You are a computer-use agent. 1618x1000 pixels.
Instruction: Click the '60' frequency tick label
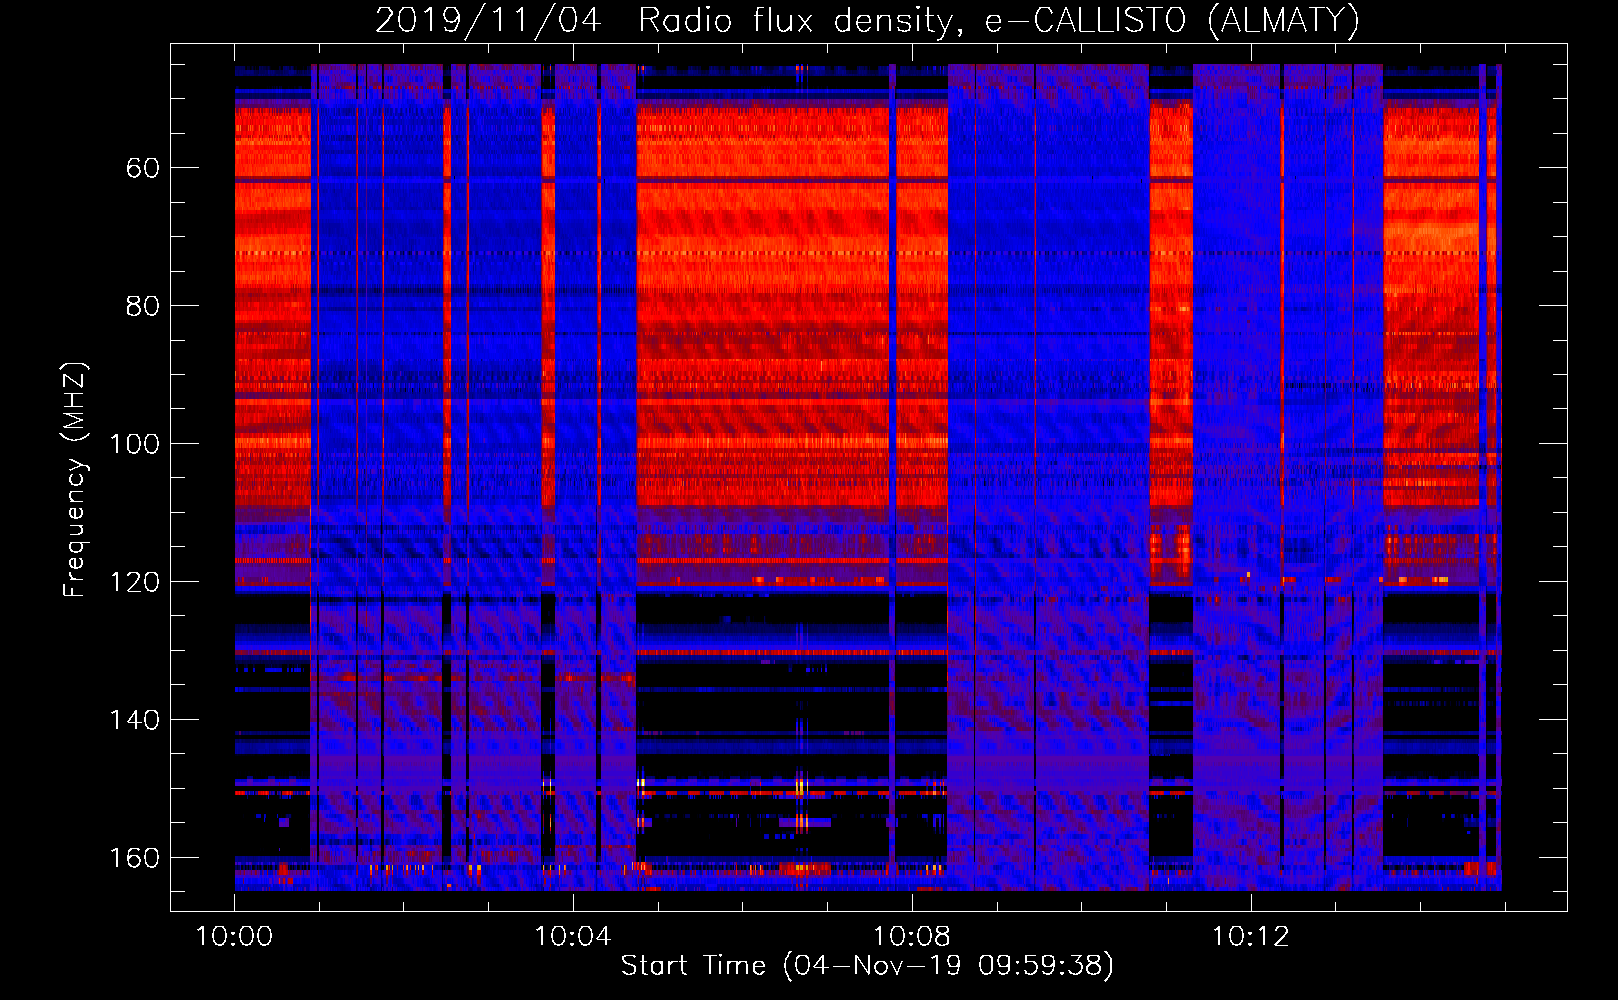[143, 168]
